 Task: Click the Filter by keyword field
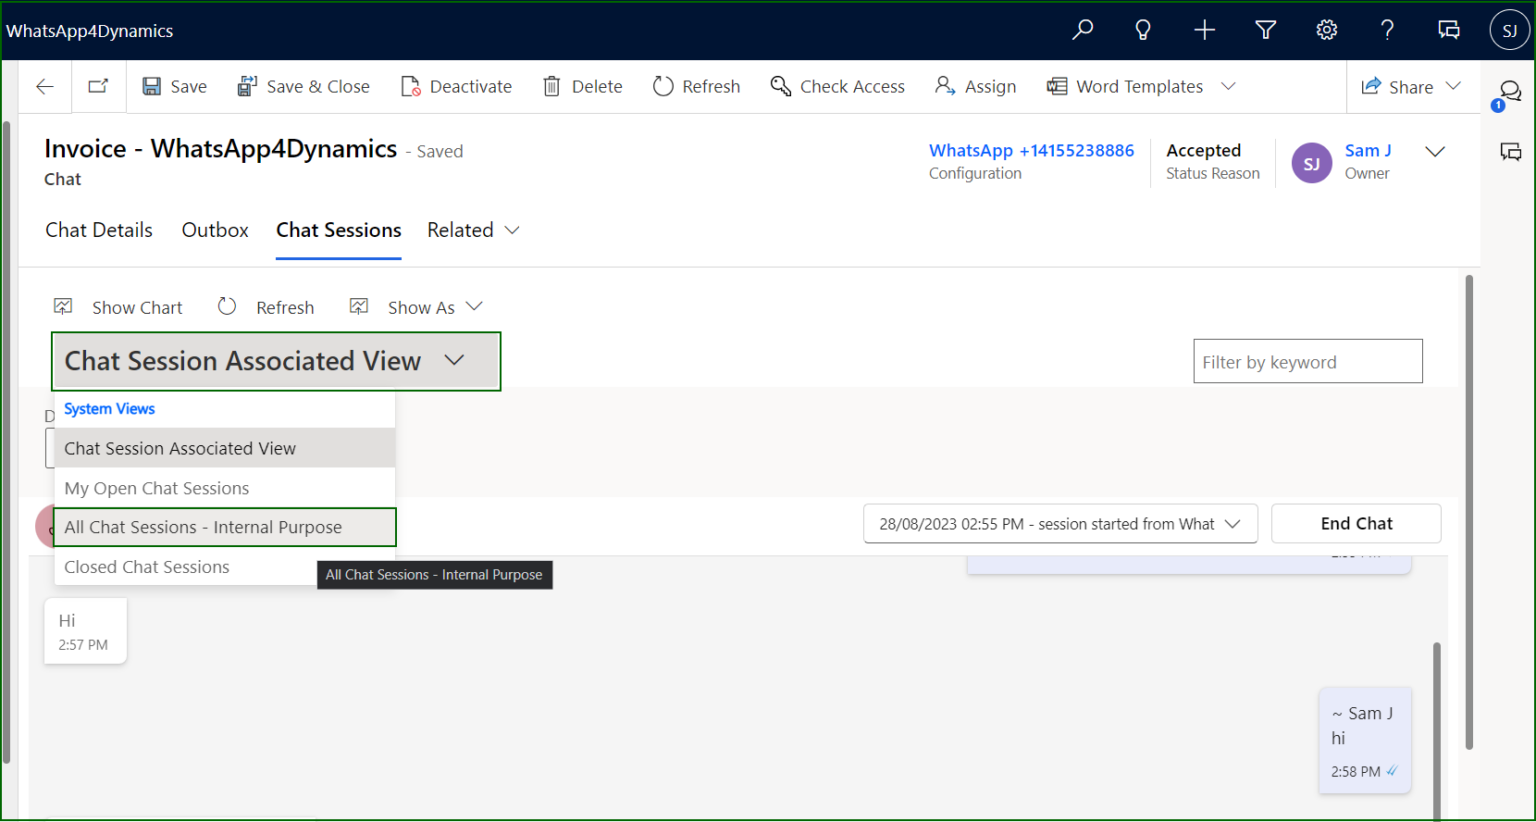tap(1307, 362)
